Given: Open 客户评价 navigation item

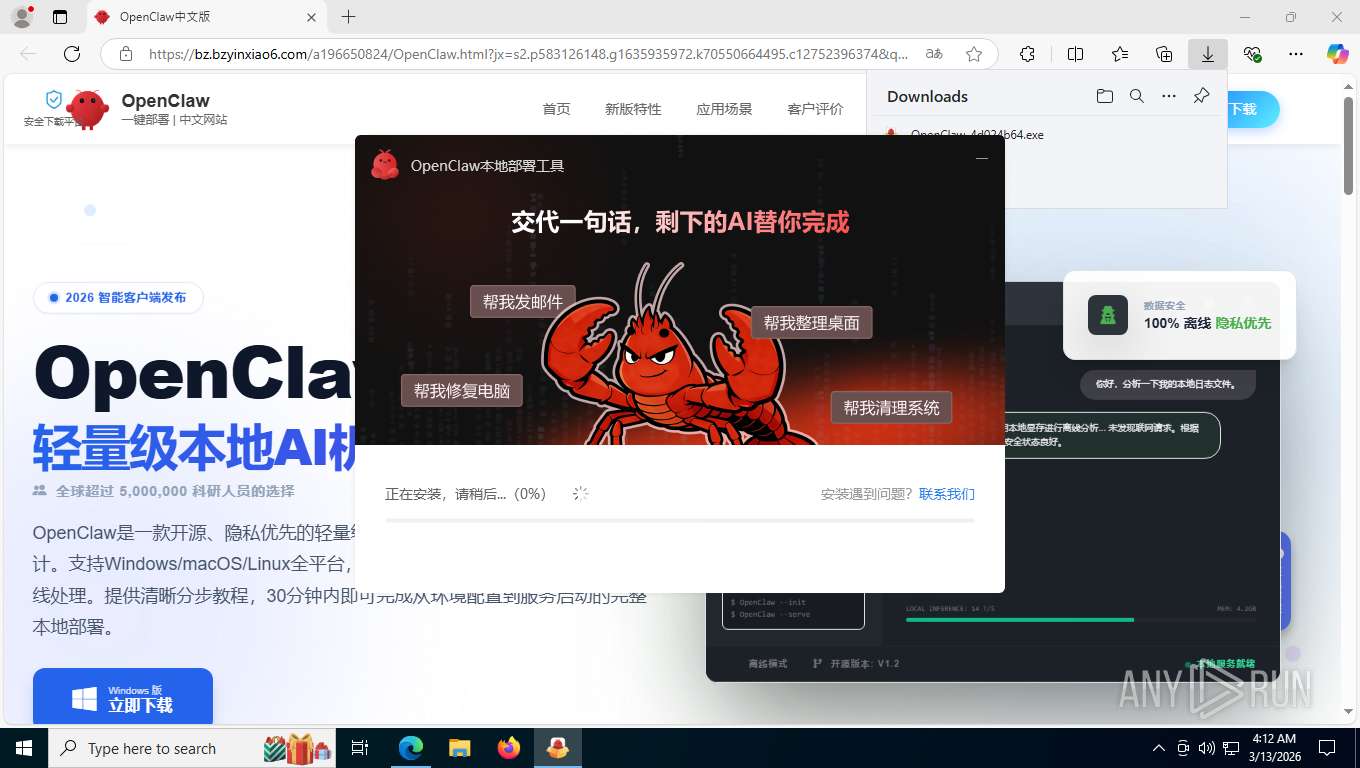Looking at the screenshot, I should [815, 109].
